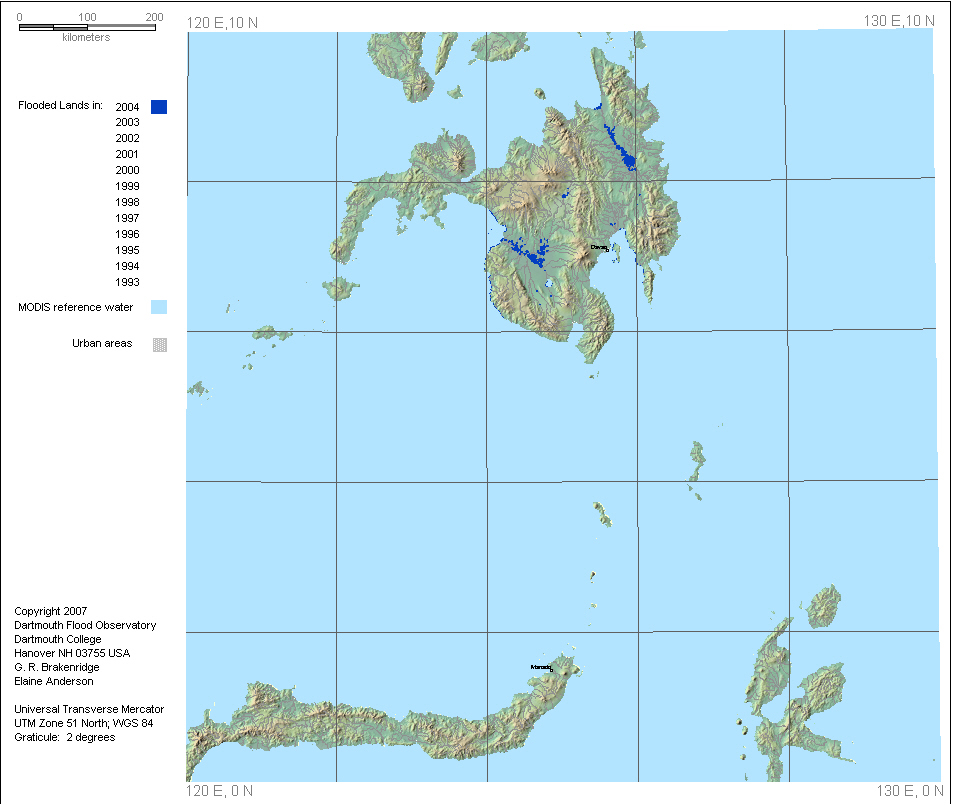The height and width of the screenshot is (805, 960).
Task: Select year 1997 in the legend
Action: (127, 219)
